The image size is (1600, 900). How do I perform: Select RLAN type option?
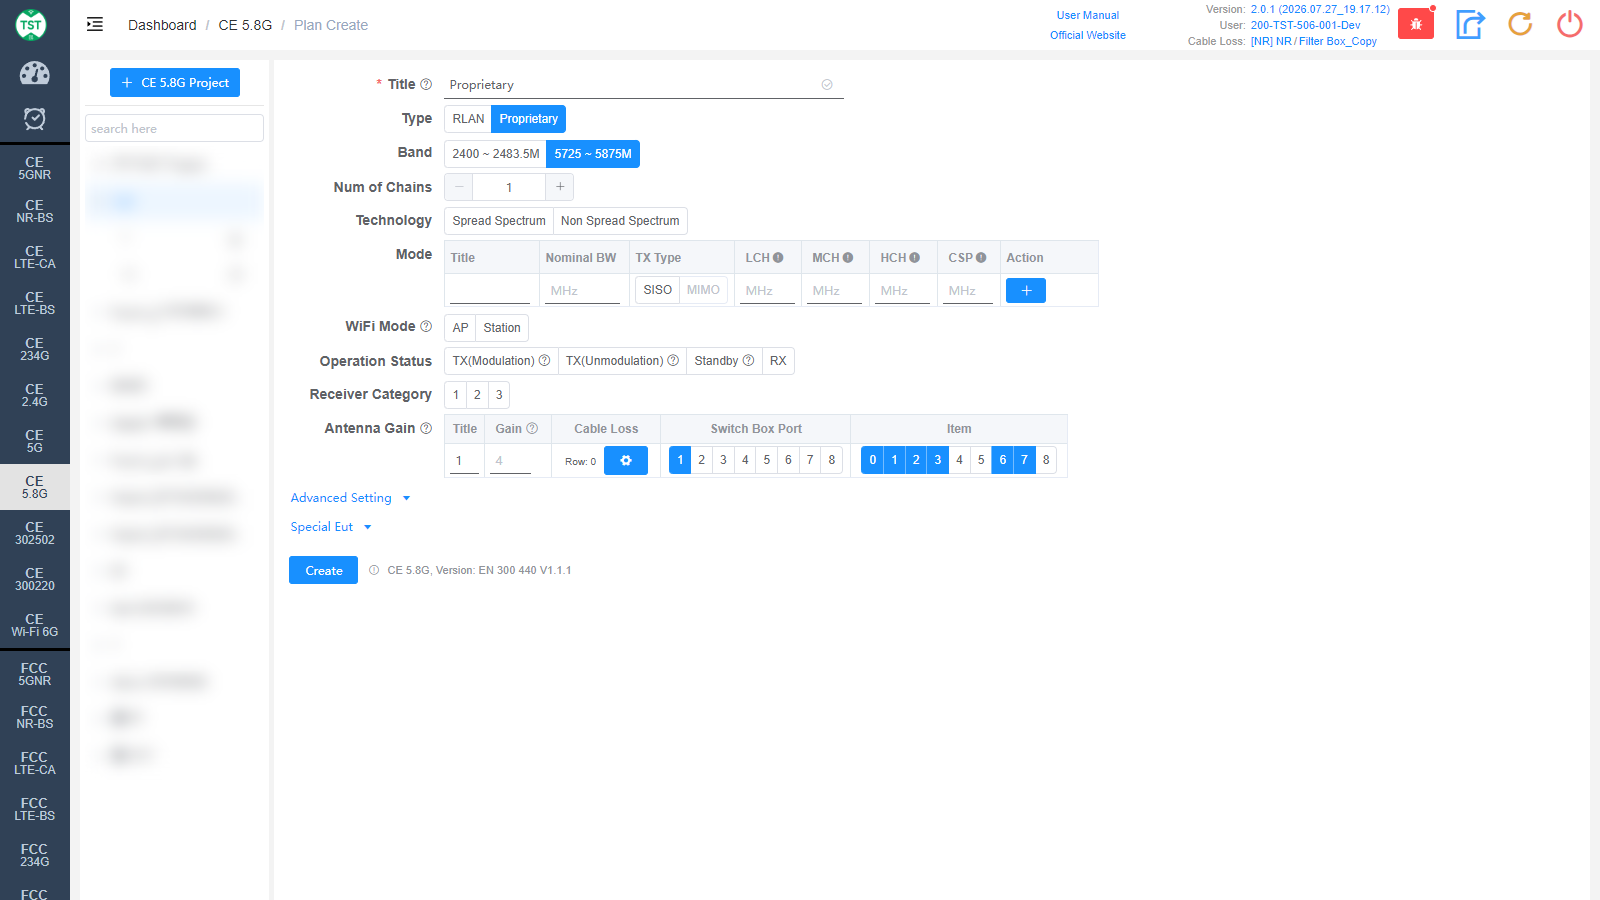[468, 119]
